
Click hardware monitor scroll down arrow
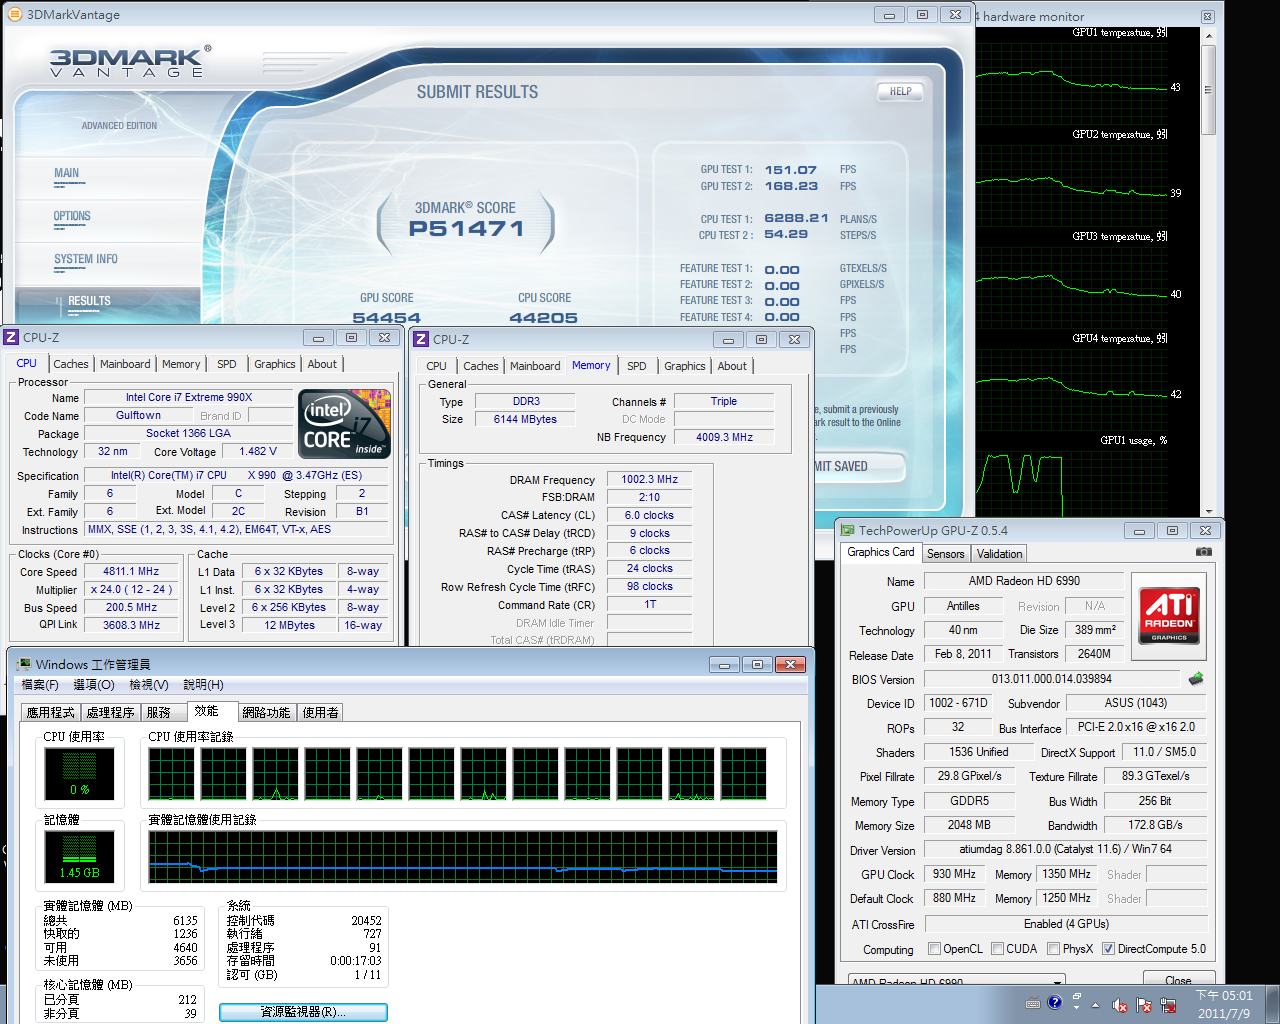coord(1208,510)
